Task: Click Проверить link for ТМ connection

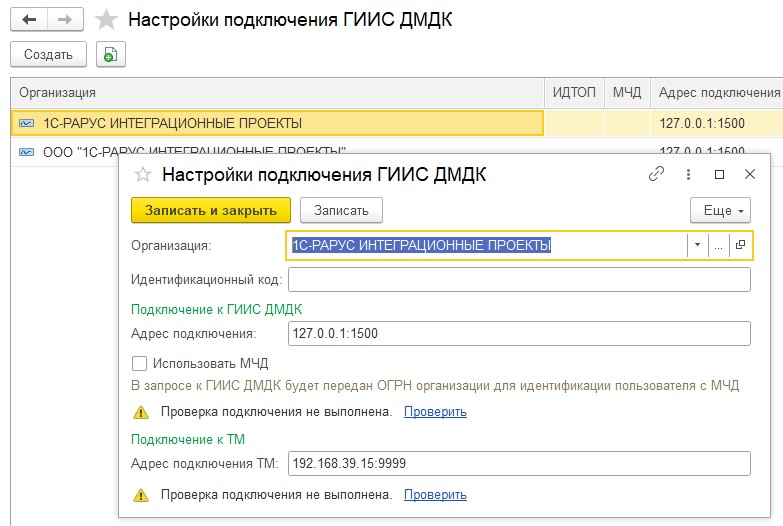Action: tap(435, 495)
